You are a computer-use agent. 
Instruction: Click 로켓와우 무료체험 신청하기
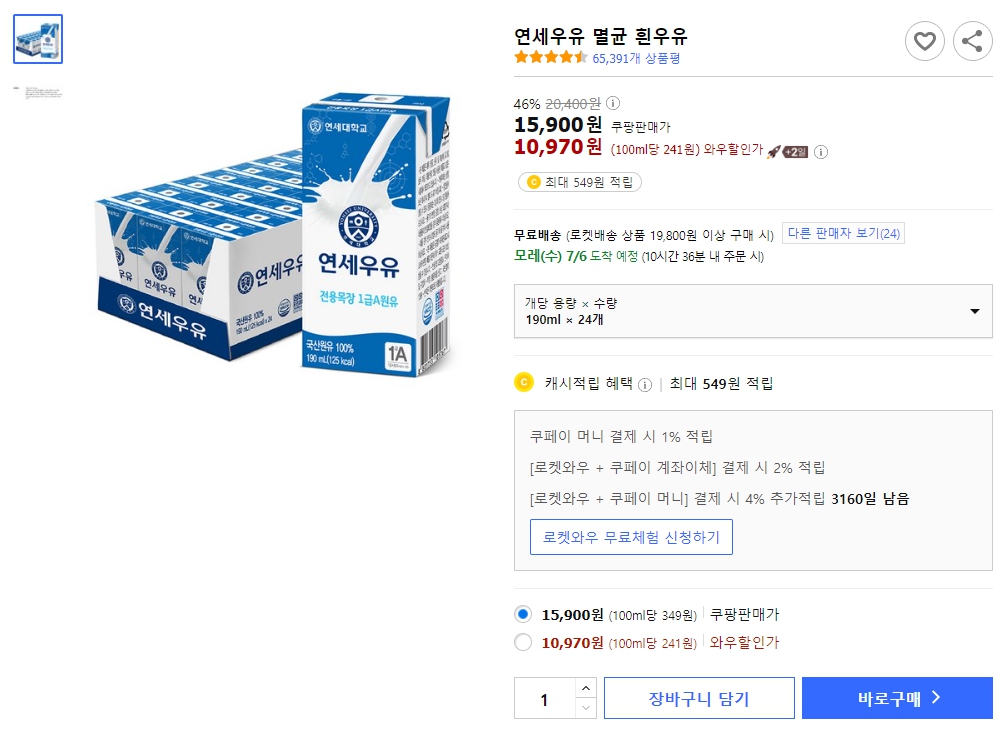(x=631, y=537)
